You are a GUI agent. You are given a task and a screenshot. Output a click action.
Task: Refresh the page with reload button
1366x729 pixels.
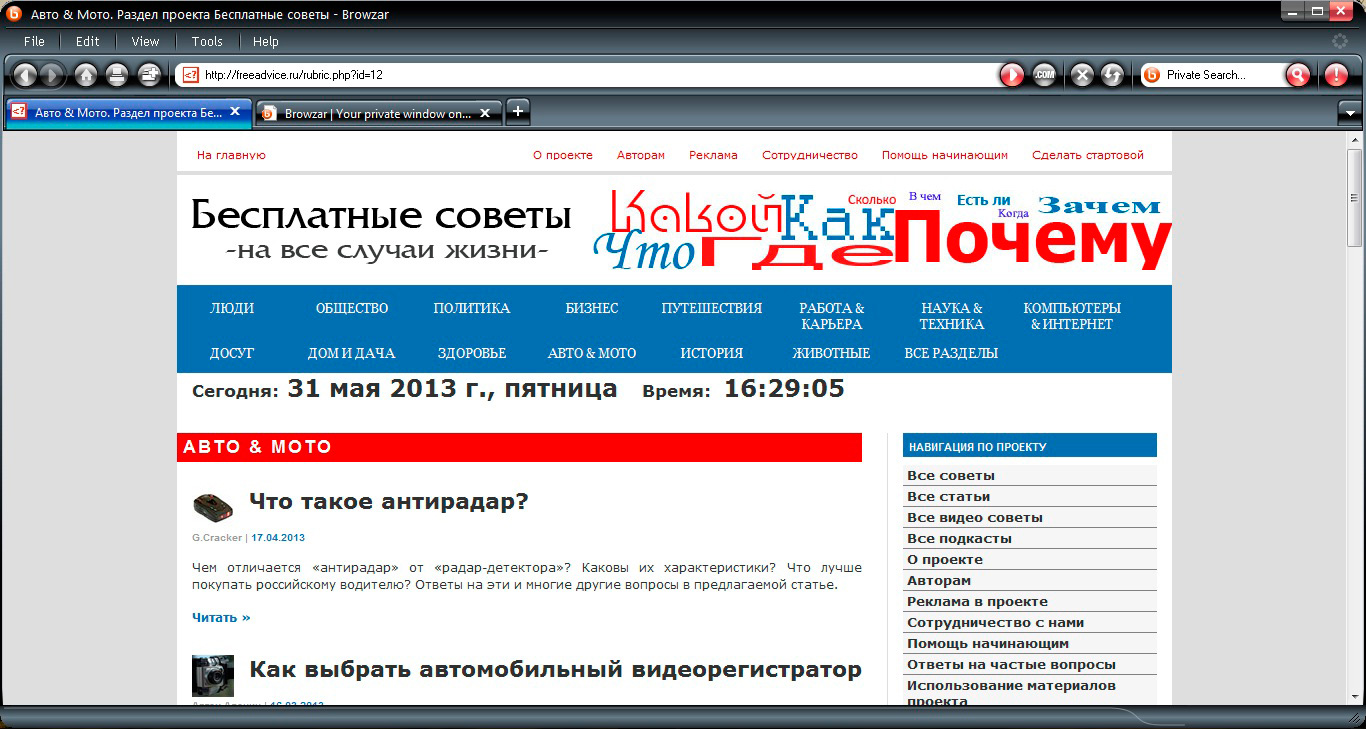point(1112,75)
